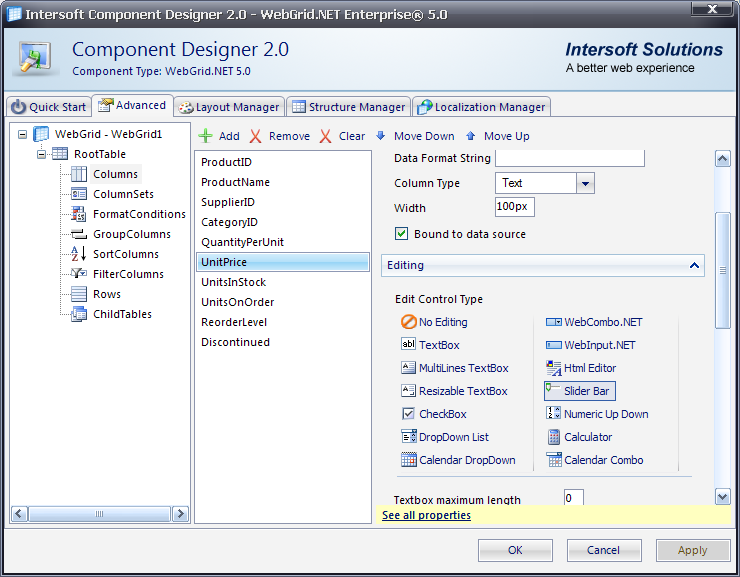
Task: Select the Slider Bar icon
Action: [x=553, y=389]
